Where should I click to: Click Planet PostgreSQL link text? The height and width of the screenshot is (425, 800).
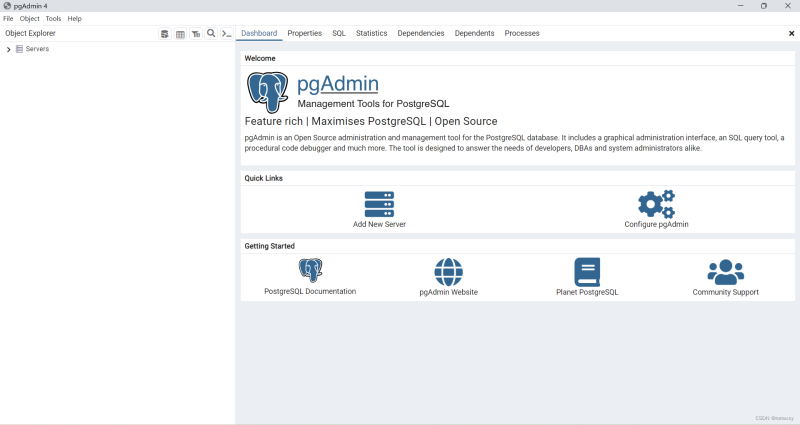[x=587, y=292]
